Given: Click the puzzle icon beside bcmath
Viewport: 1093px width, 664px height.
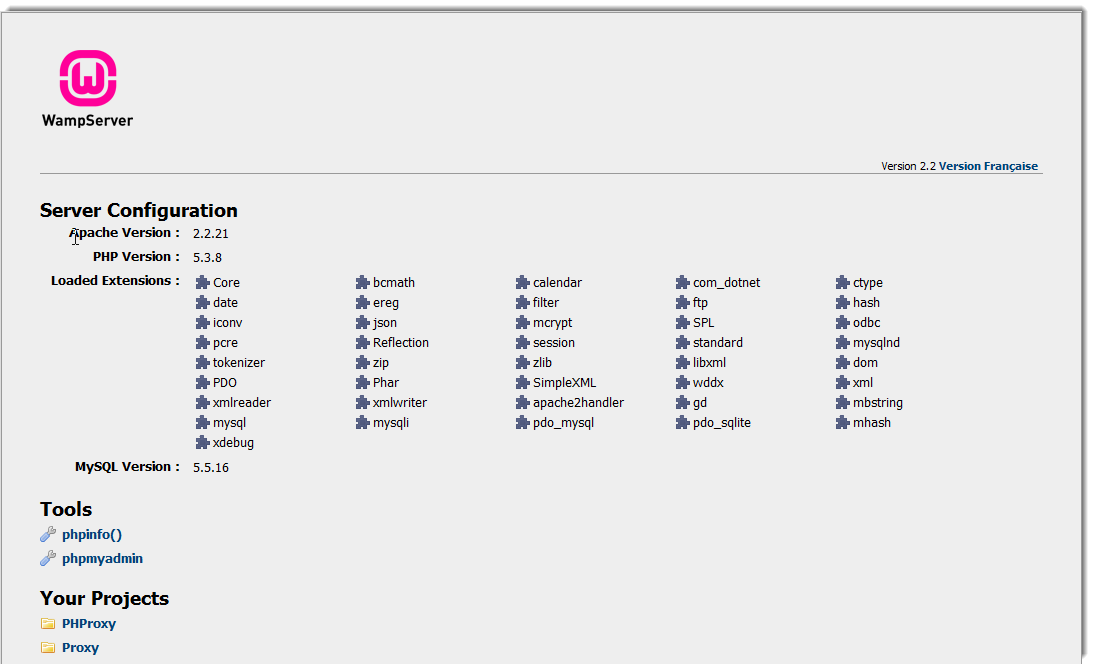Looking at the screenshot, I should tap(362, 282).
